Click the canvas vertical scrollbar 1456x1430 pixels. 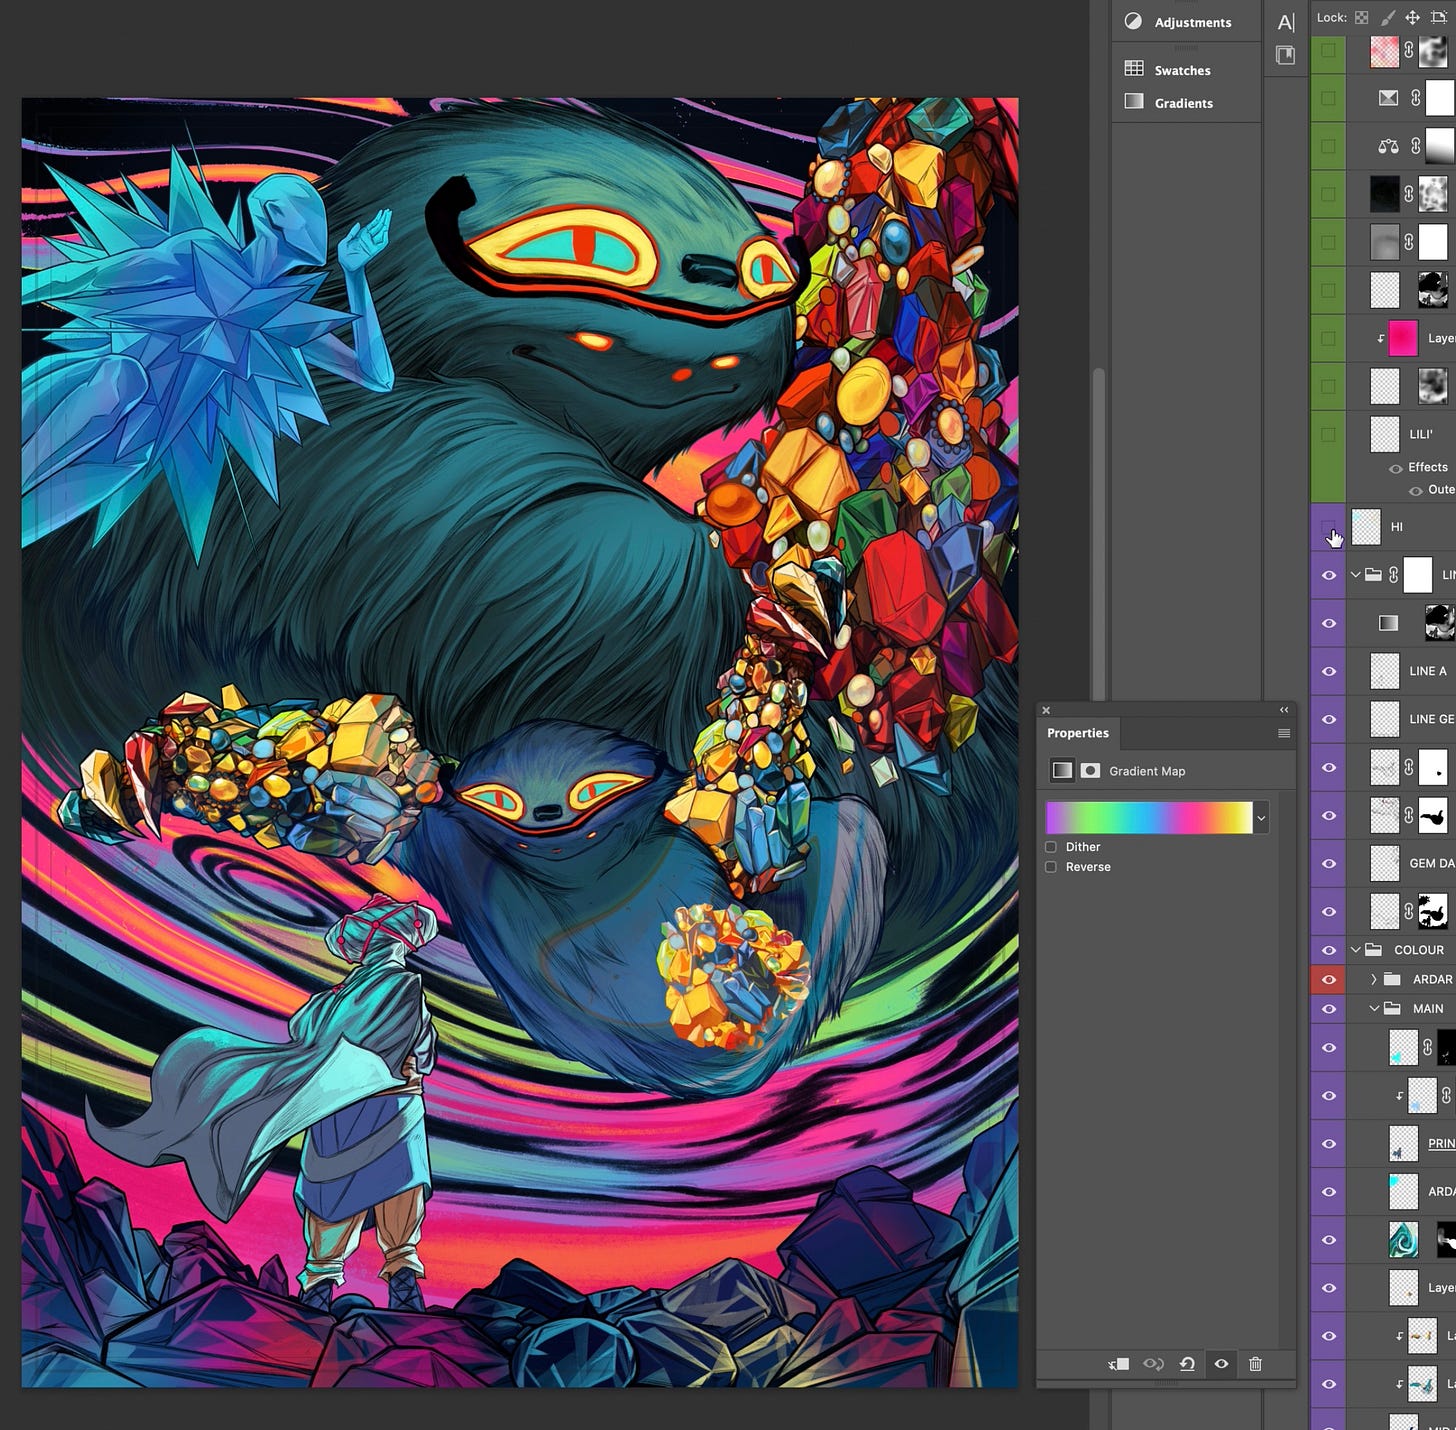1099,535
